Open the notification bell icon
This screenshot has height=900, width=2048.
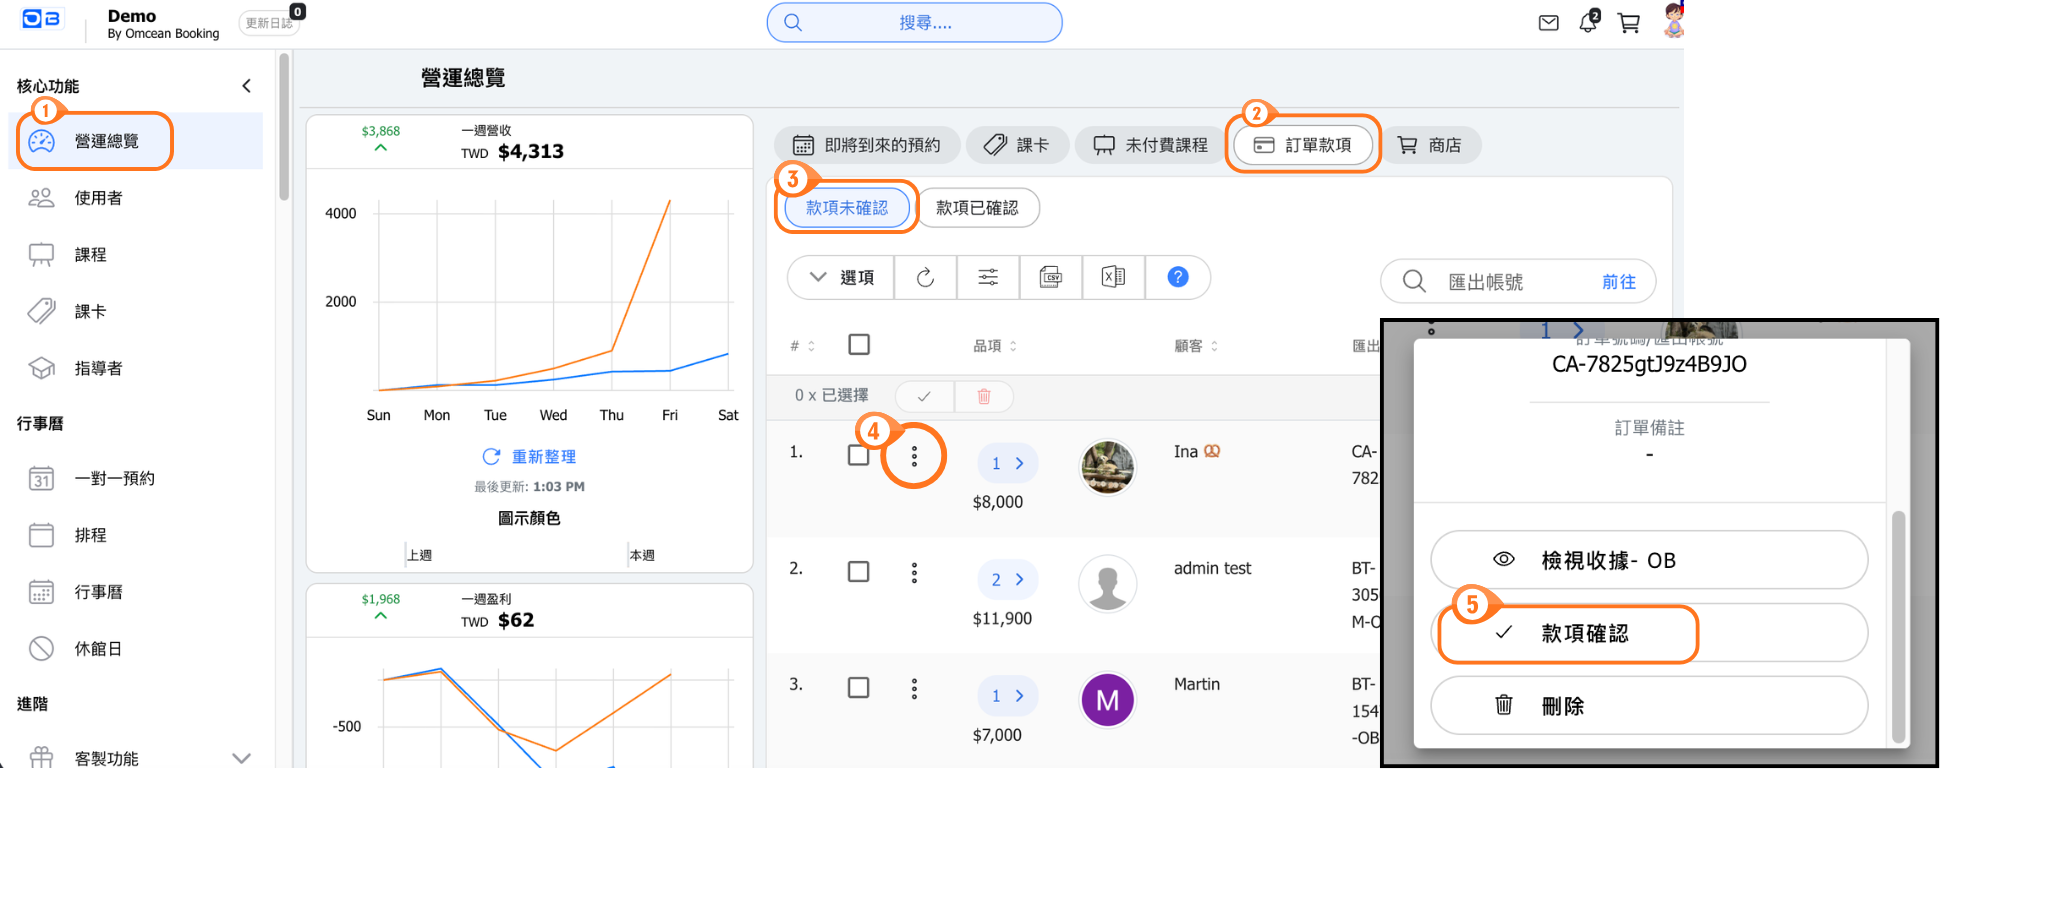1588,23
